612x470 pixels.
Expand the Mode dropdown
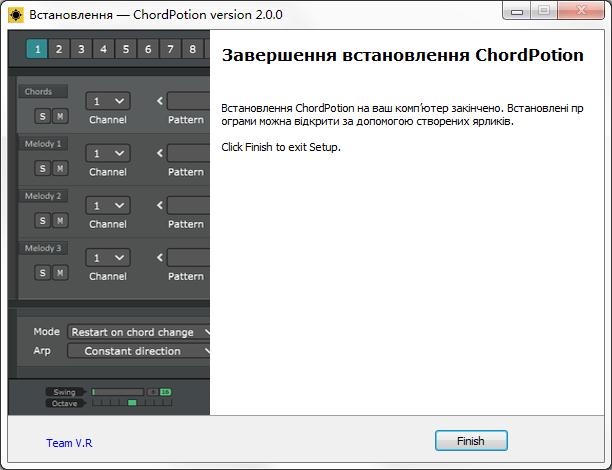[139, 332]
